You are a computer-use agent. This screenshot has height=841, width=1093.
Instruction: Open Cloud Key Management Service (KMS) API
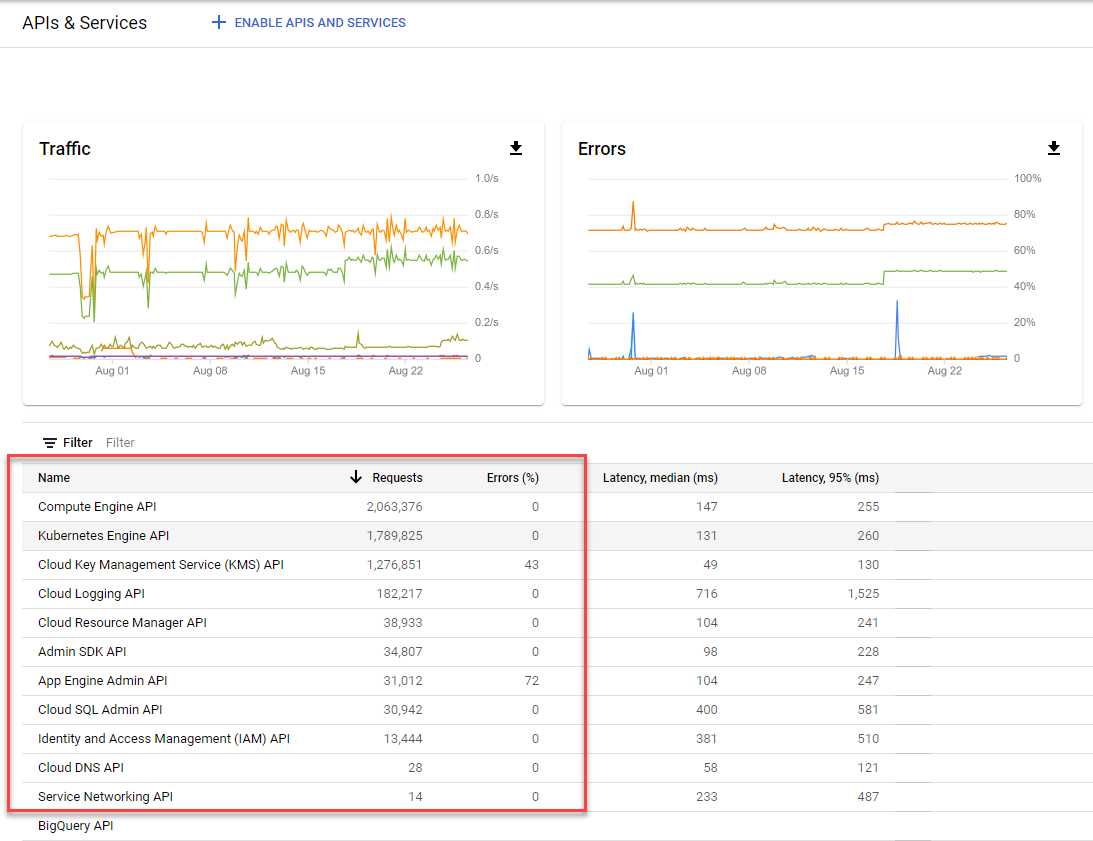pos(161,565)
